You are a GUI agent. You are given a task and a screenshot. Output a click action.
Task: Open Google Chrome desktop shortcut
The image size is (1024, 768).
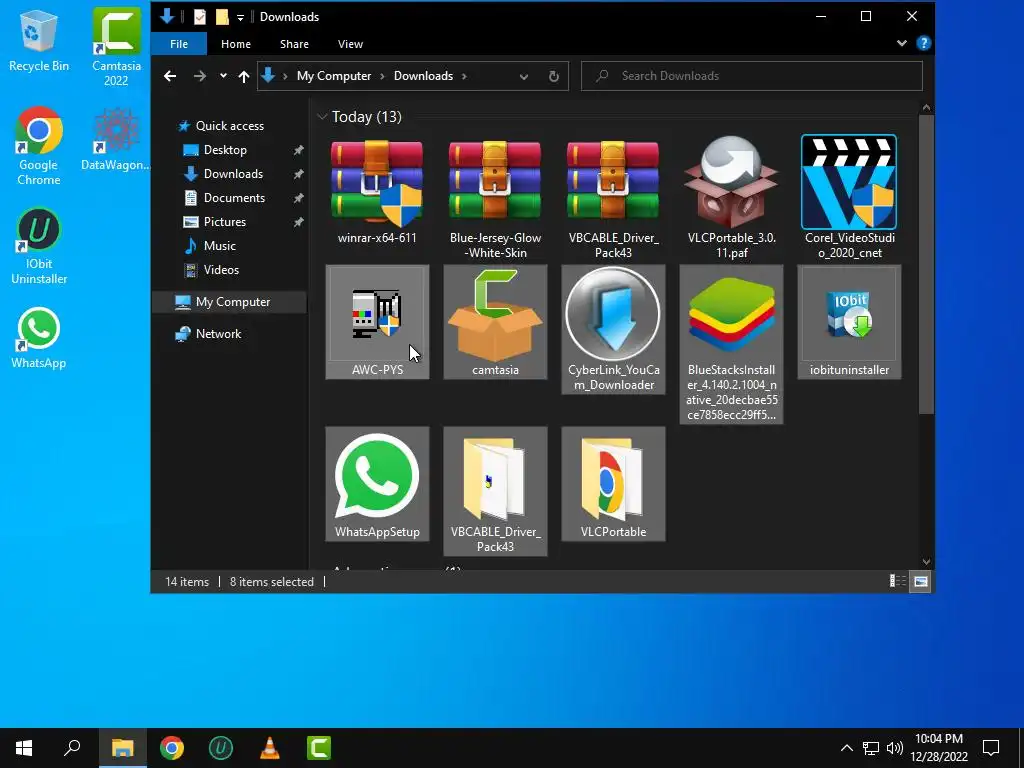tap(39, 146)
